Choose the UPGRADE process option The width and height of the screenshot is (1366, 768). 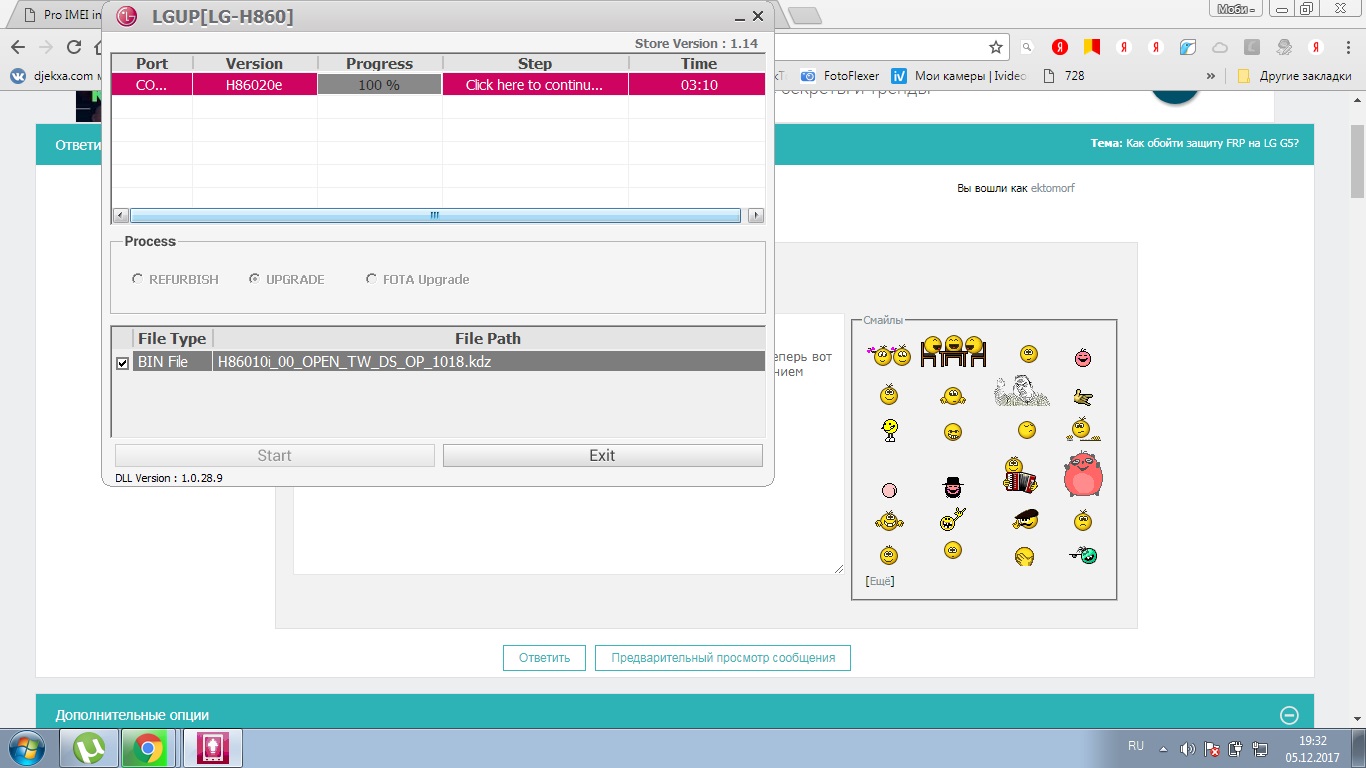pos(255,279)
